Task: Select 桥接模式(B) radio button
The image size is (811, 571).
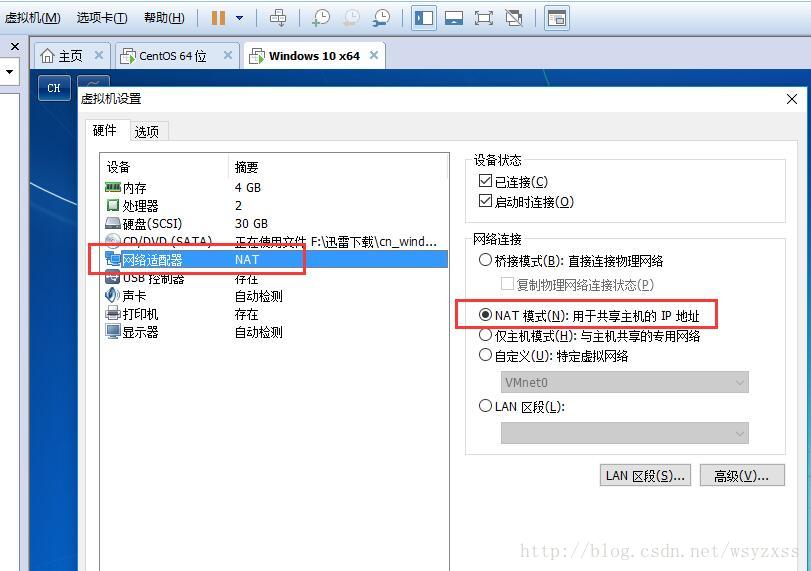Action: coord(485,260)
